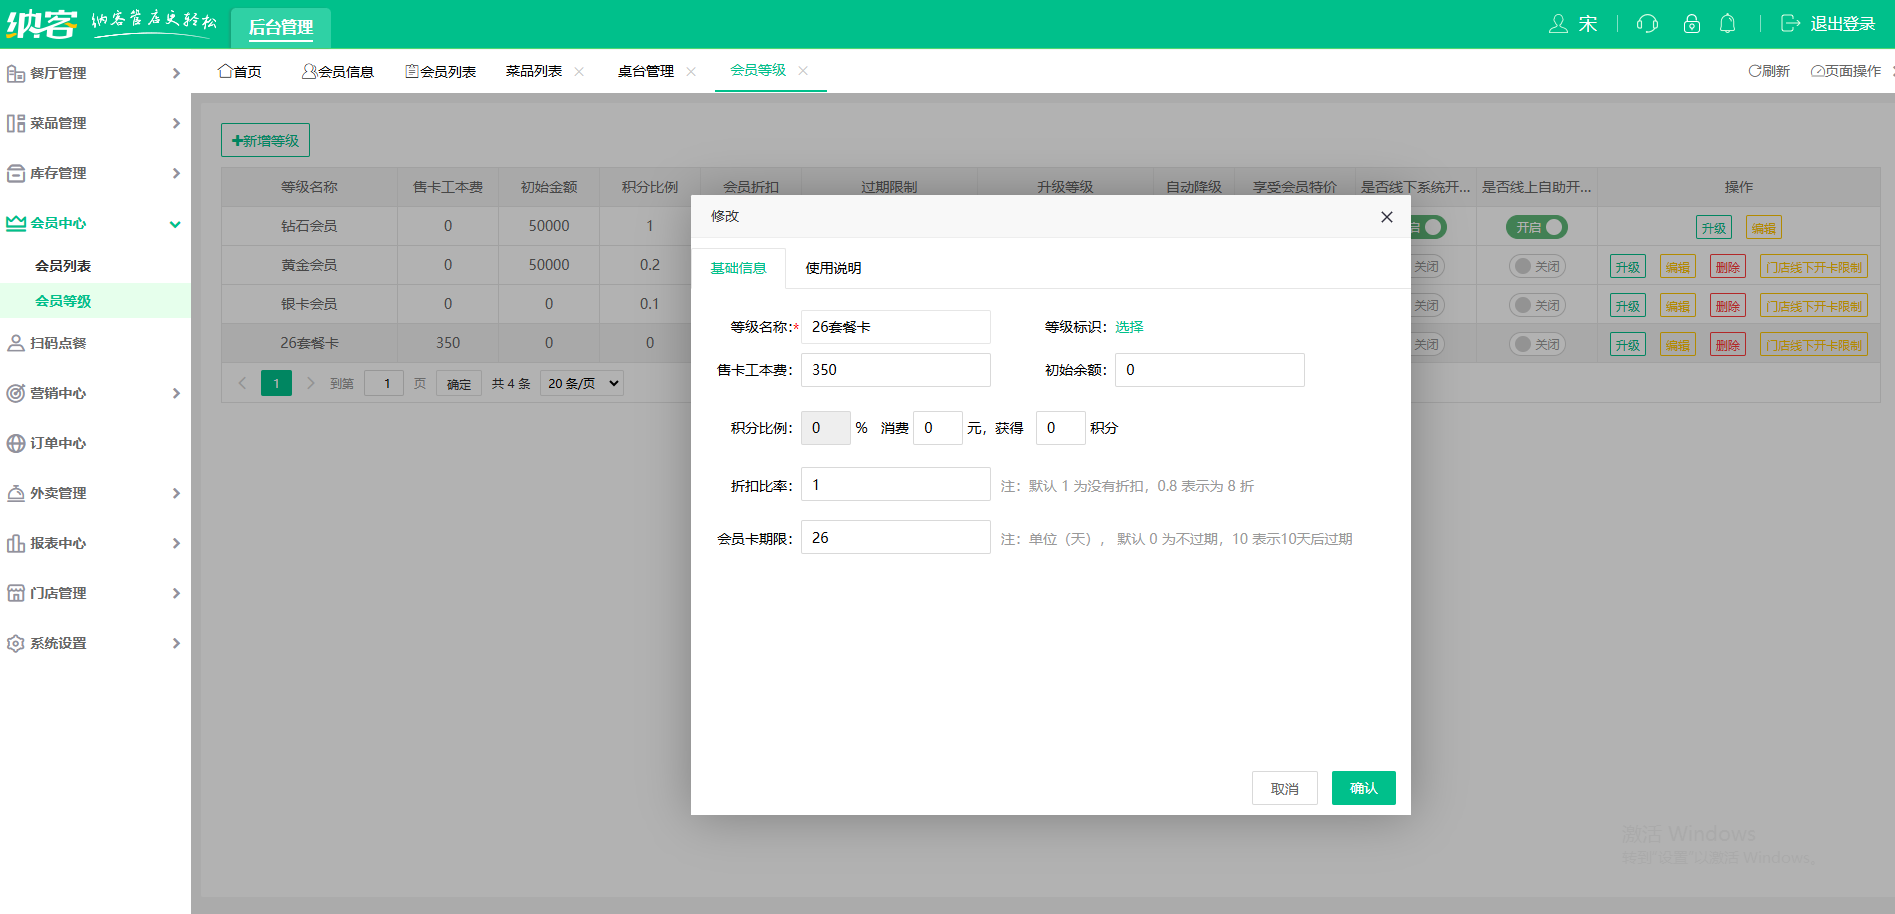Close the 修改 dialog with X icon
The height and width of the screenshot is (914, 1895).
coord(1386,217)
